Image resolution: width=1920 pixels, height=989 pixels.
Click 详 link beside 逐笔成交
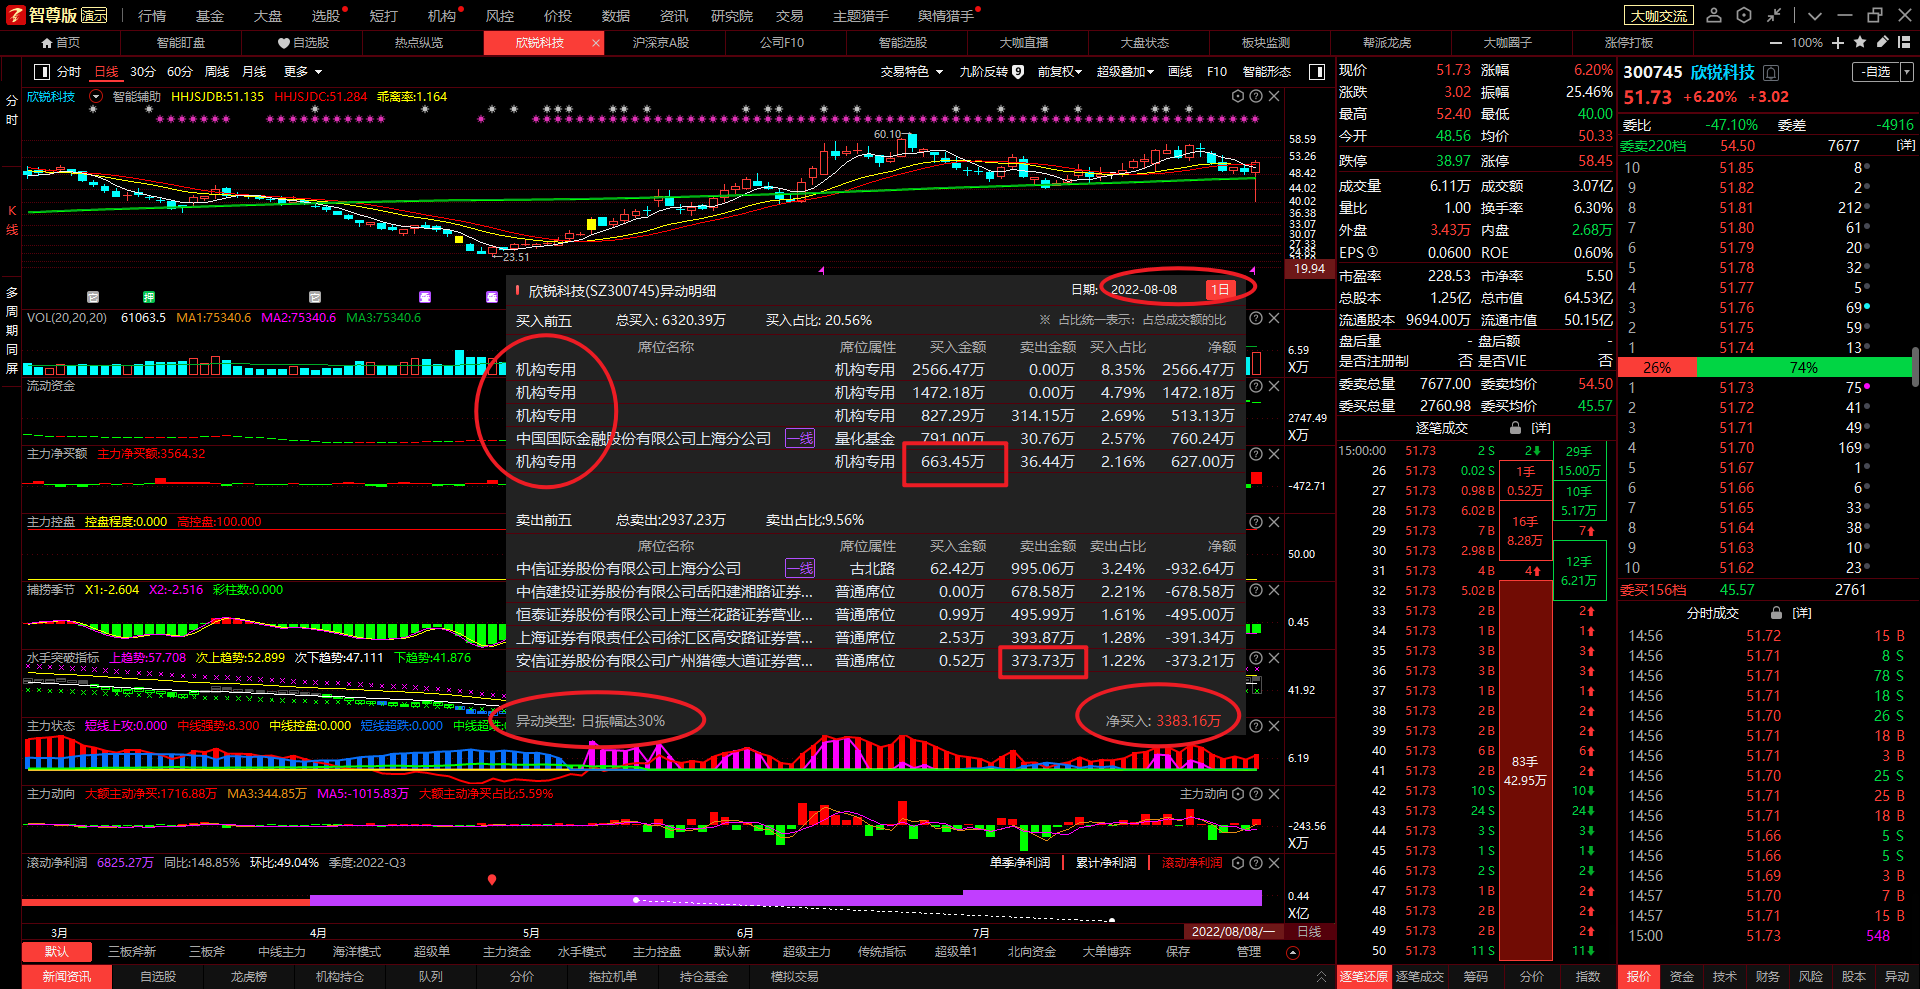(1541, 428)
